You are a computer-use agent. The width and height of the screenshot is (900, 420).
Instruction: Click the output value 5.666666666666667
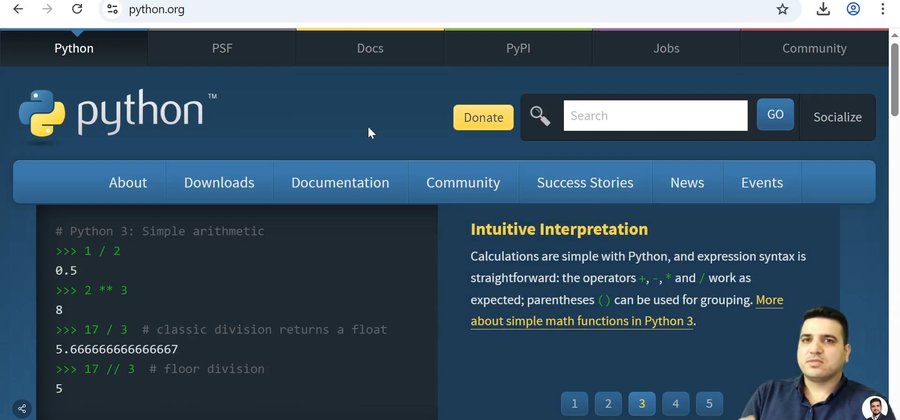coord(117,349)
